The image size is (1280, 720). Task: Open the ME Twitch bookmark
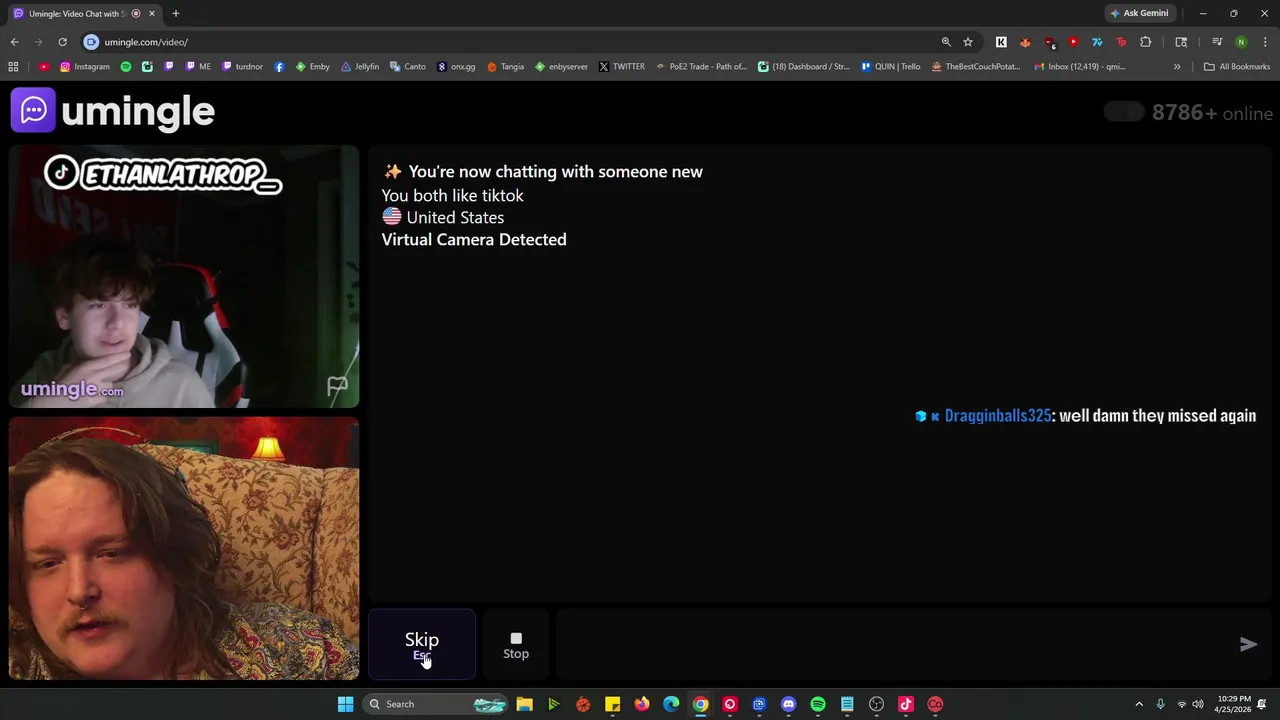[x=198, y=67]
